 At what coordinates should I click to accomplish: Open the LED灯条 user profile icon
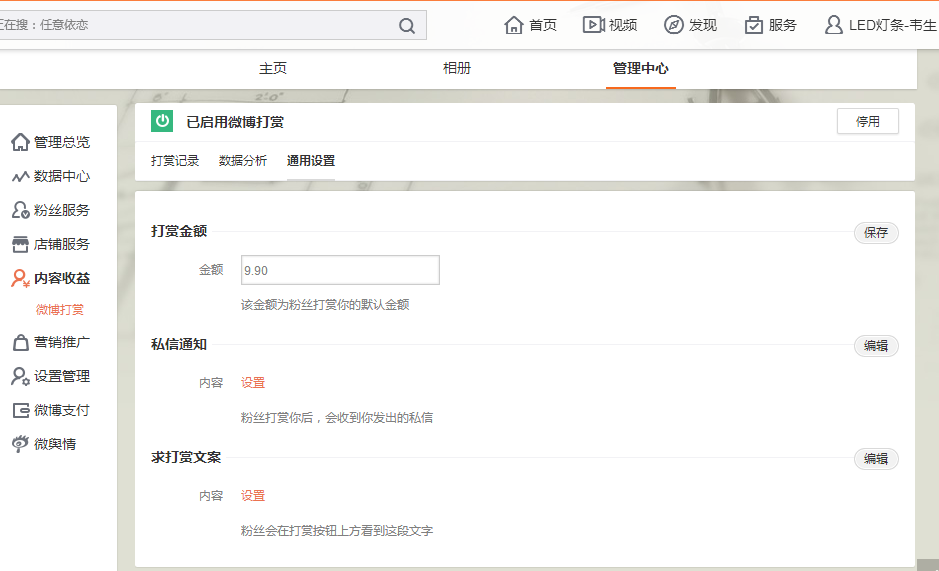pos(833,25)
